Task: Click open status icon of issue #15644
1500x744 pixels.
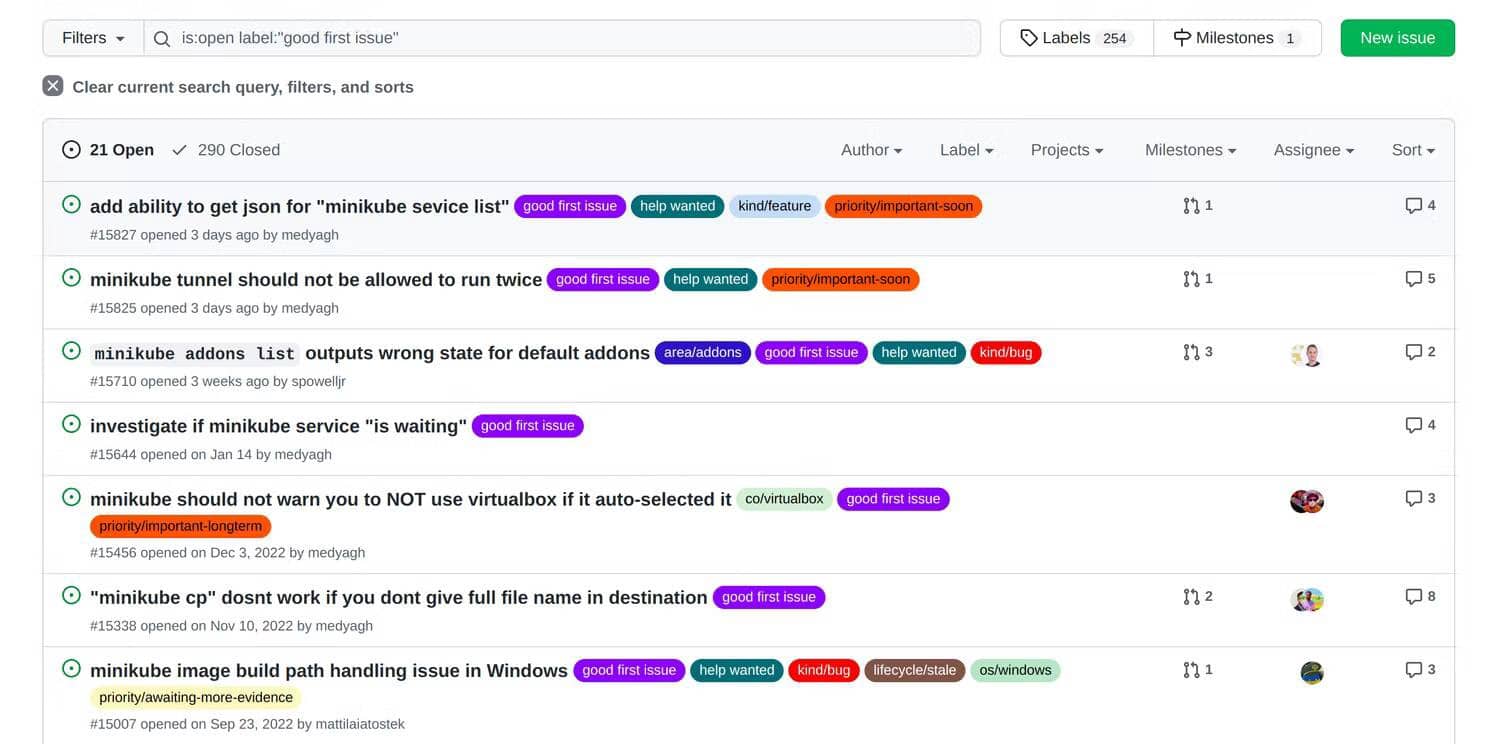Action: pyautogui.click(x=71, y=424)
